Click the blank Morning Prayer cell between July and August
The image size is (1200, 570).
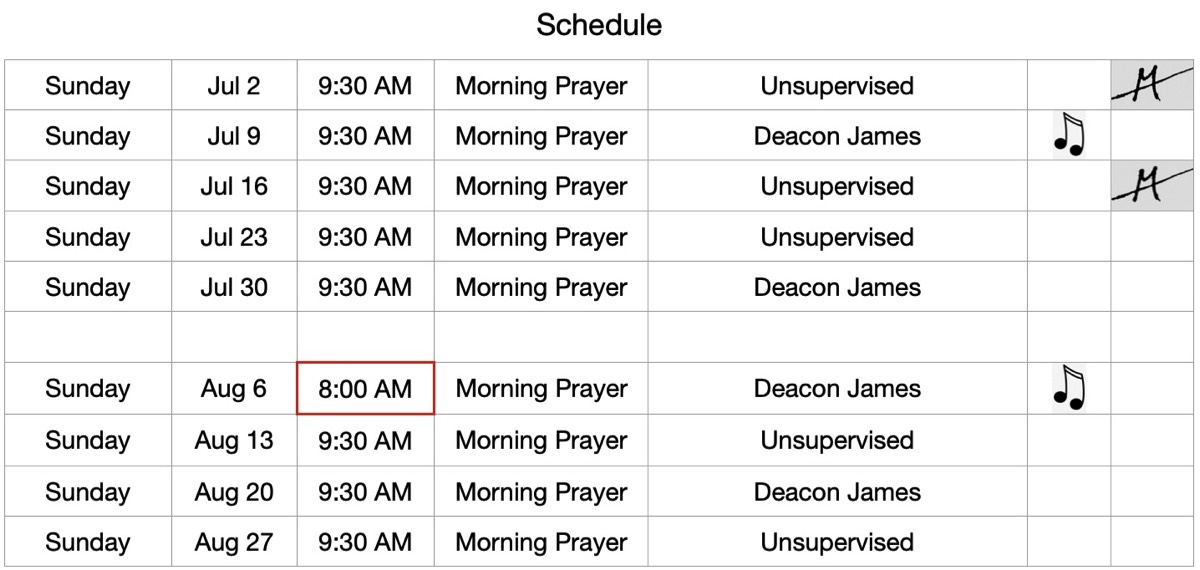(541, 337)
